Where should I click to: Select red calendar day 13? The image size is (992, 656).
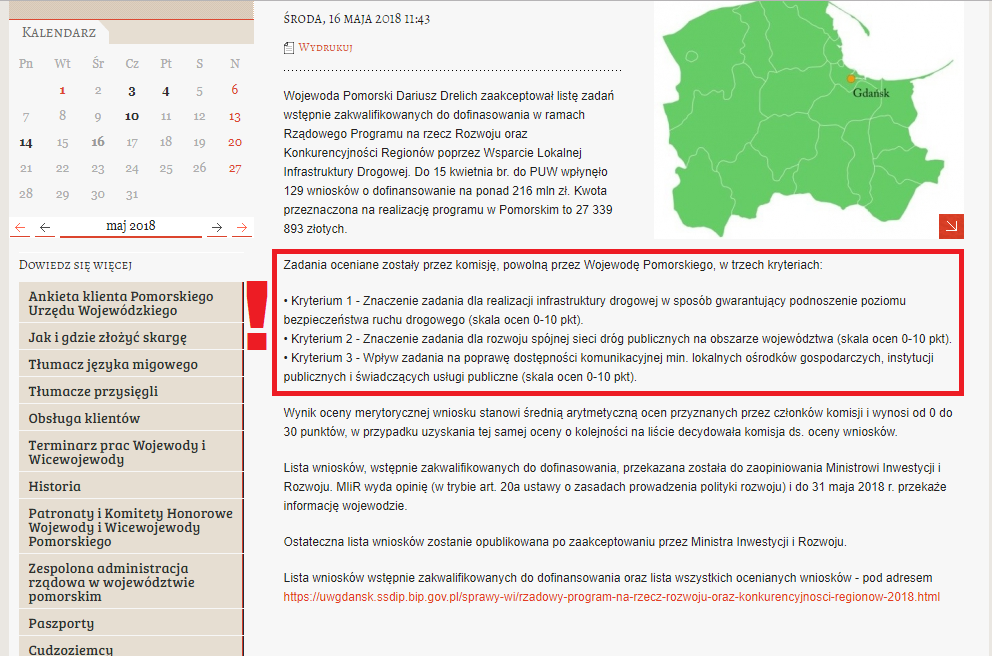pyautogui.click(x=235, y=116)
